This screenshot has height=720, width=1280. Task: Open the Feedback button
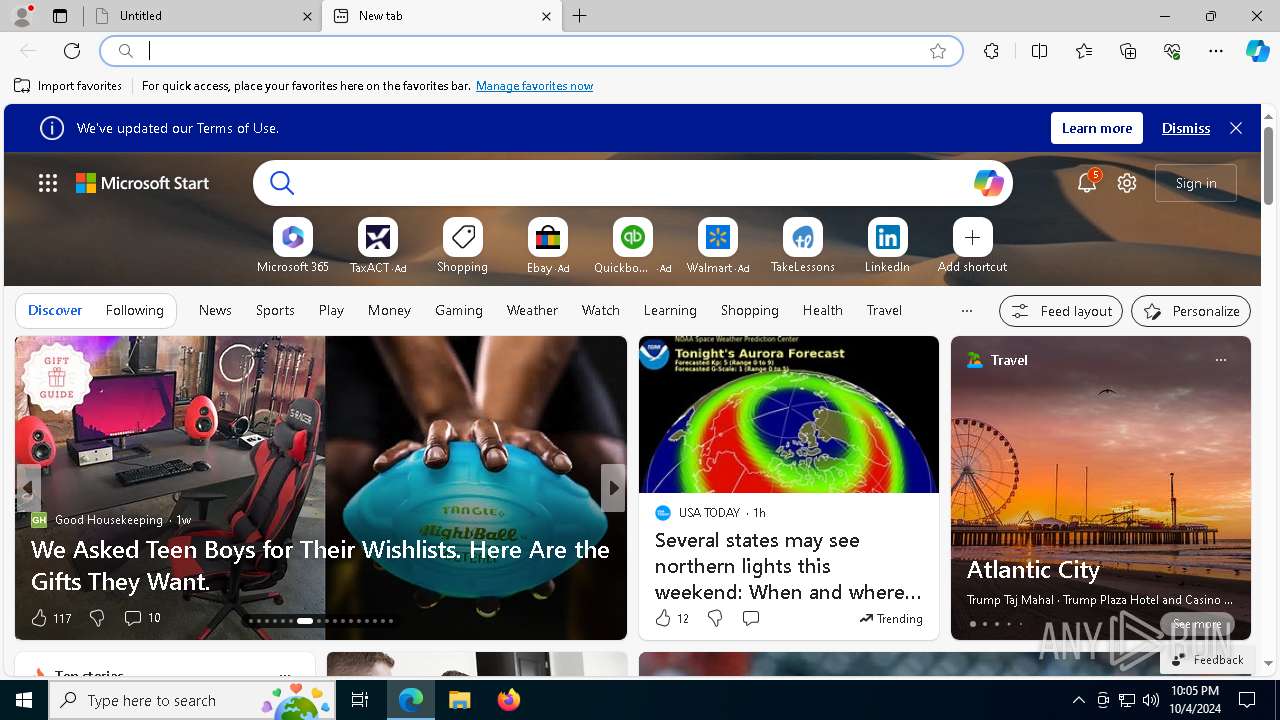(1207, 659)
